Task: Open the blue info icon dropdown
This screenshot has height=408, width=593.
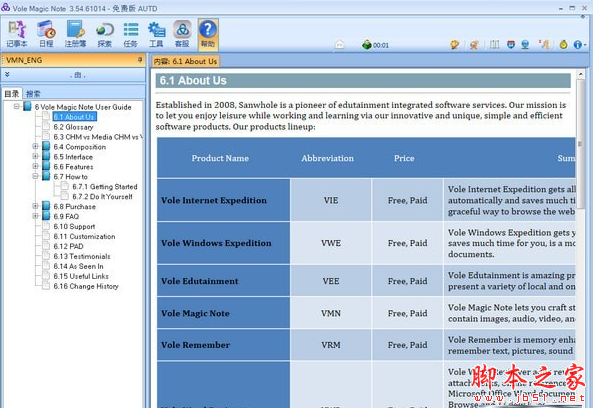Action: [579, 45]
